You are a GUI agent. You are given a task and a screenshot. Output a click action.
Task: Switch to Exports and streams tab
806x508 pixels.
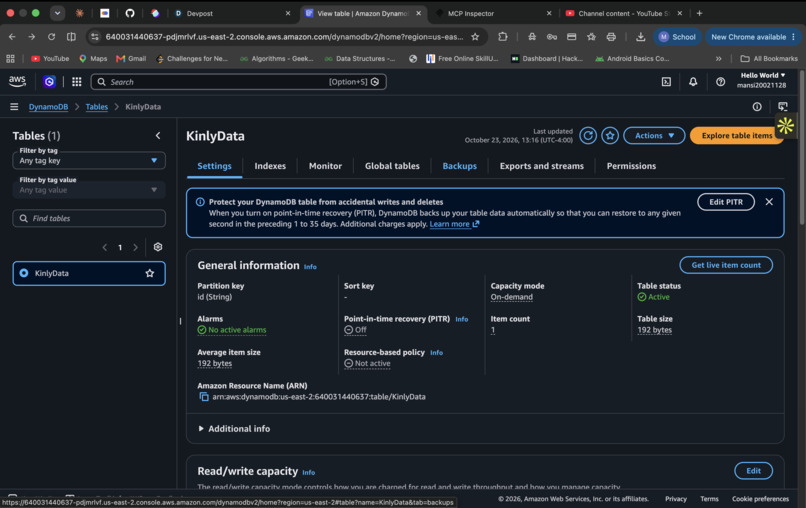tap(542, 166)
